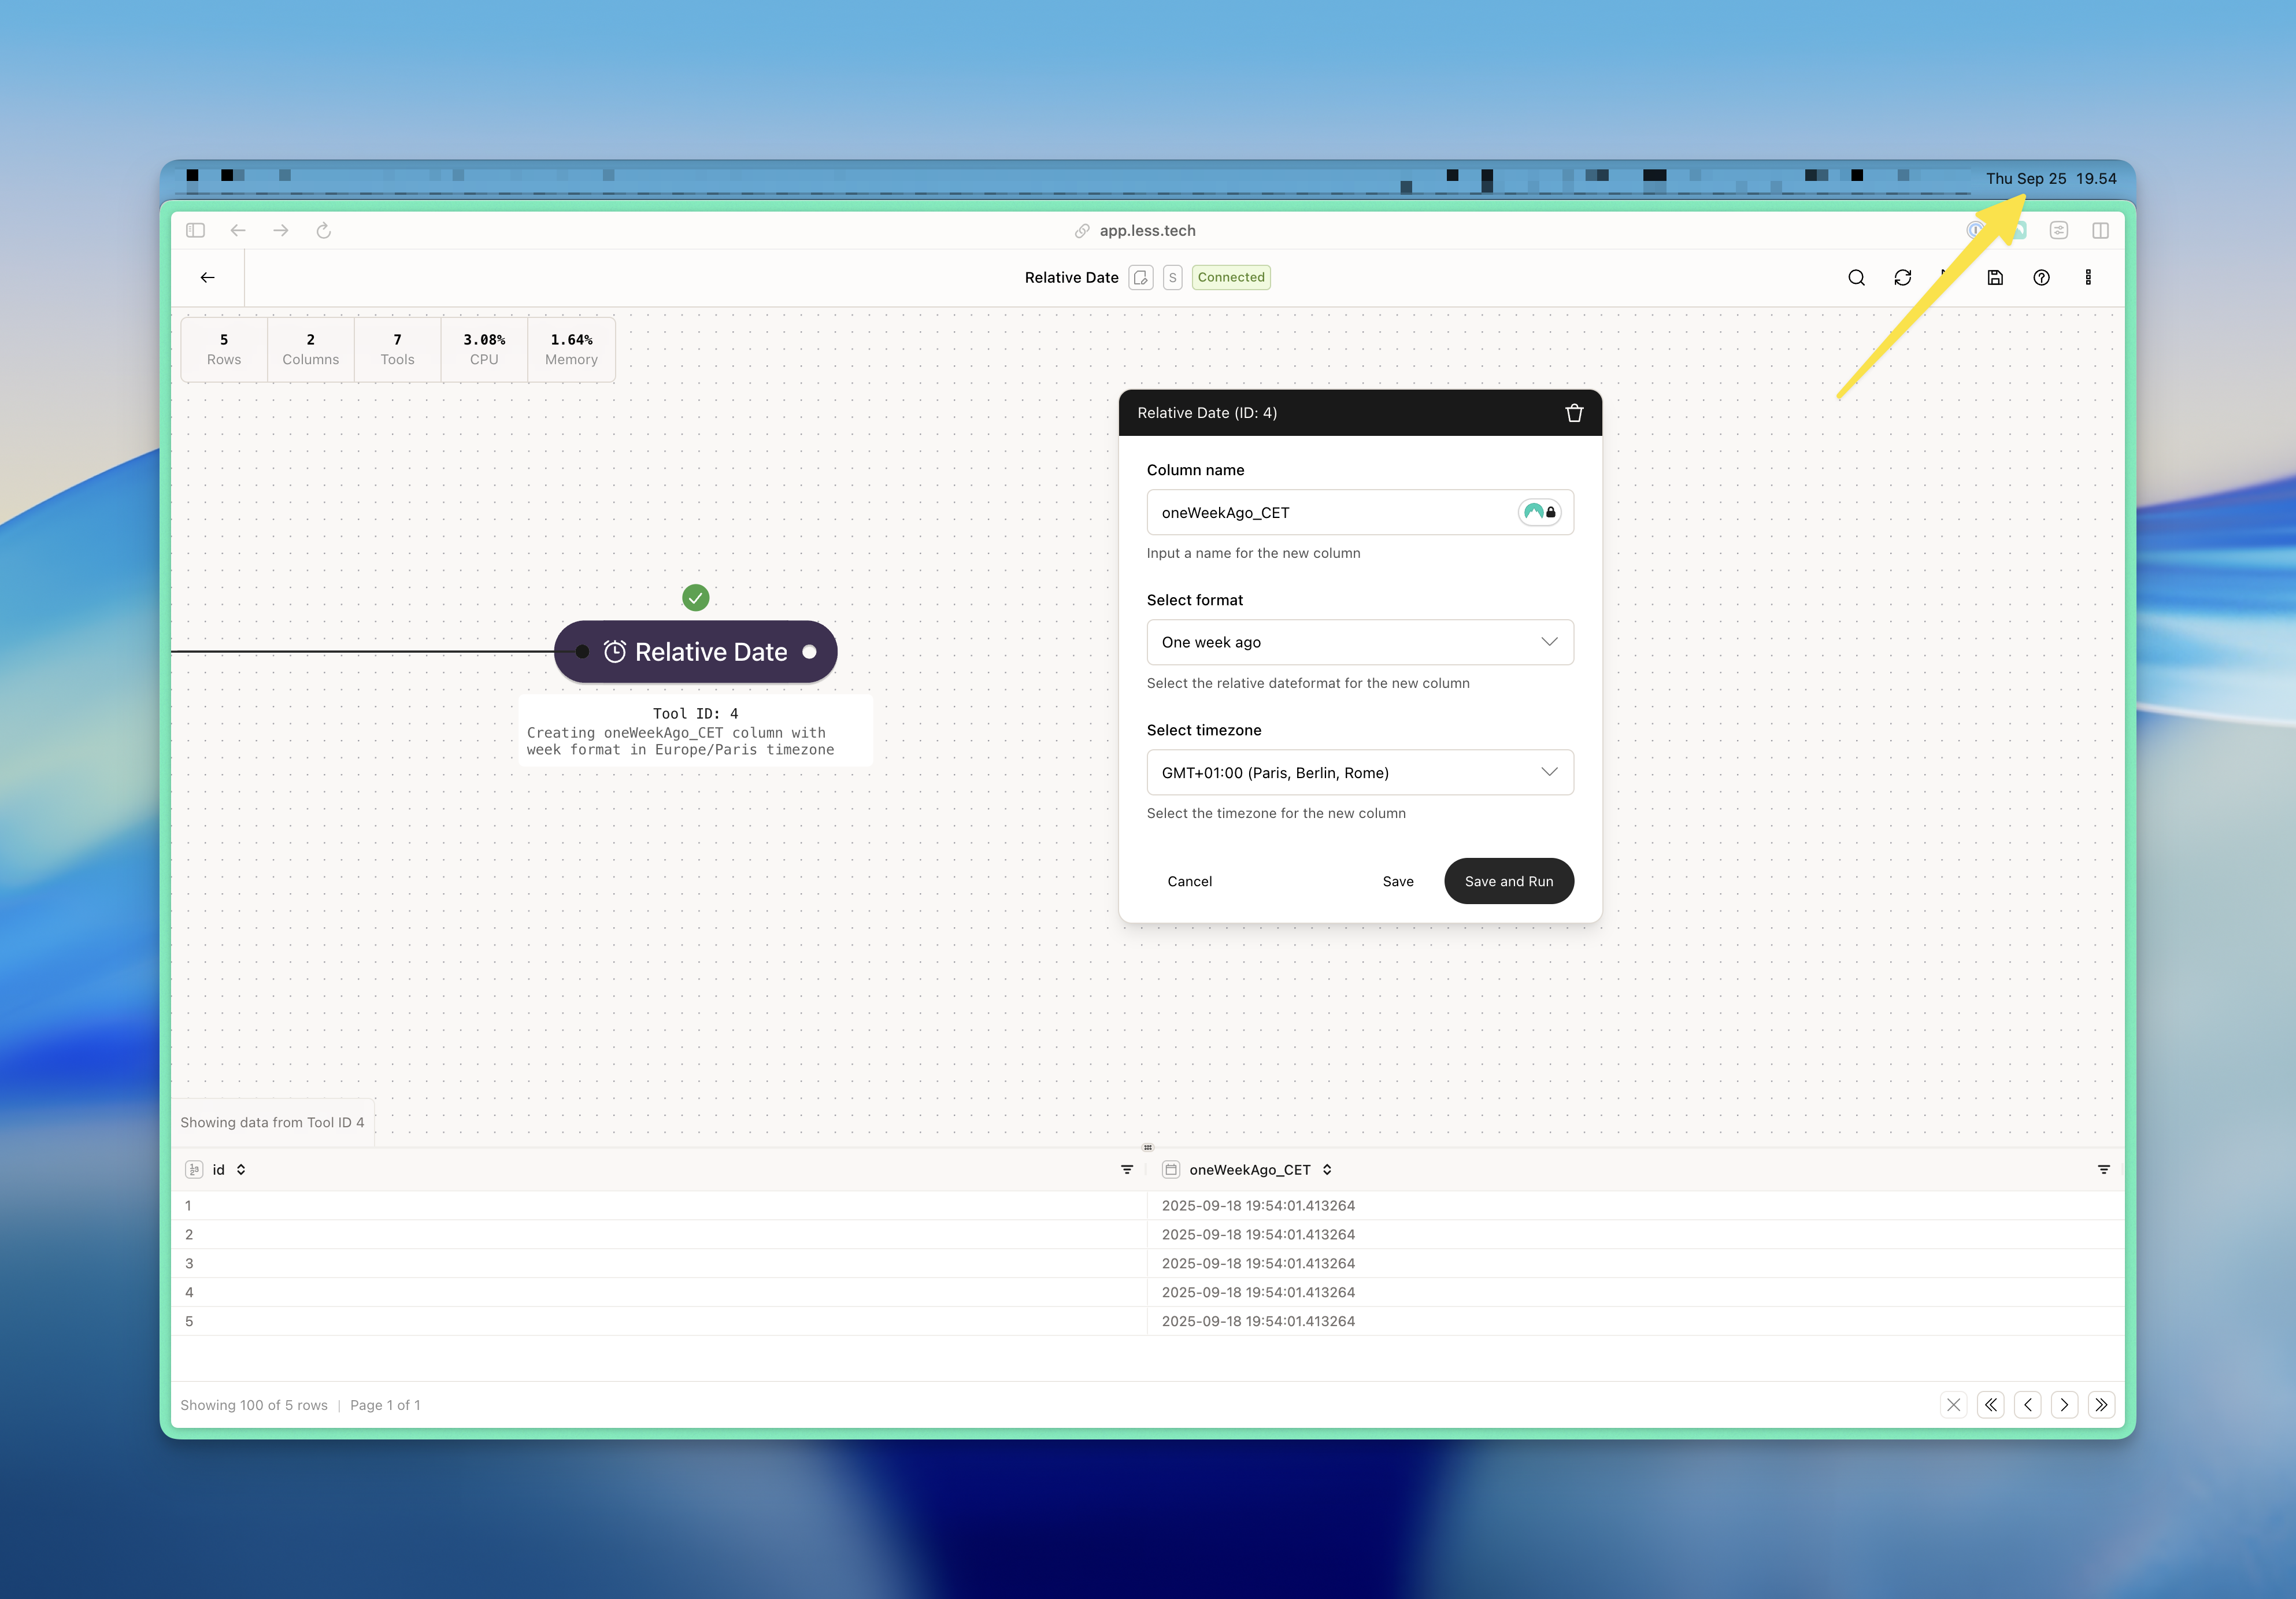Click the Save text button
This screenshot has width=2296, height=1599.
[1397, 881]
